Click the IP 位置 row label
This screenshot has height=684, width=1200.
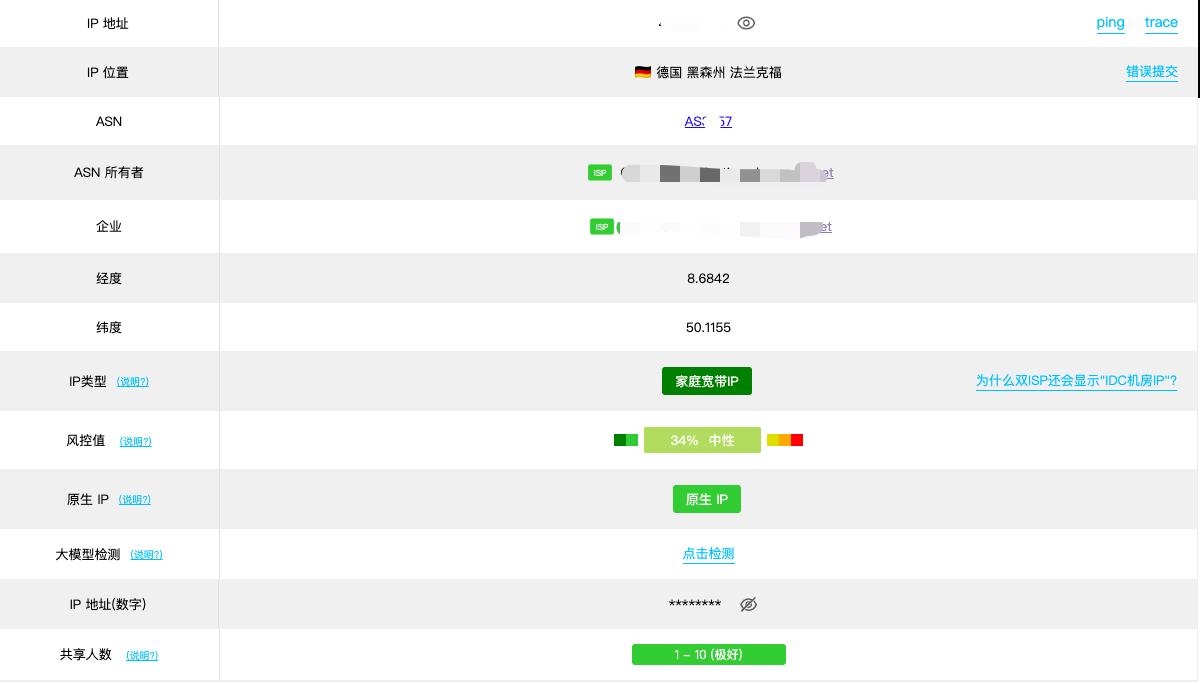tap(108, 72)
